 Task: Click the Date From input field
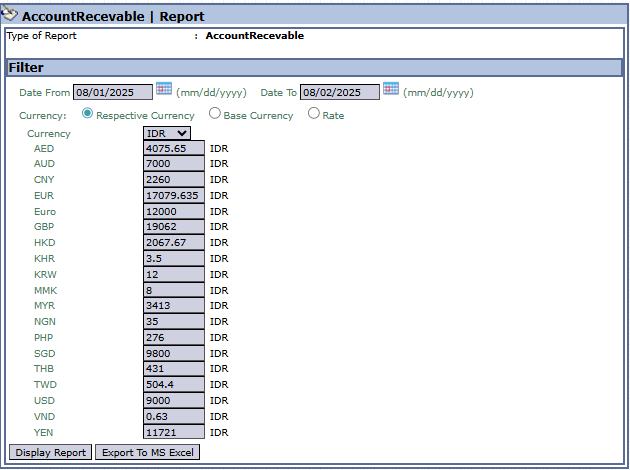tap(112, 92)
